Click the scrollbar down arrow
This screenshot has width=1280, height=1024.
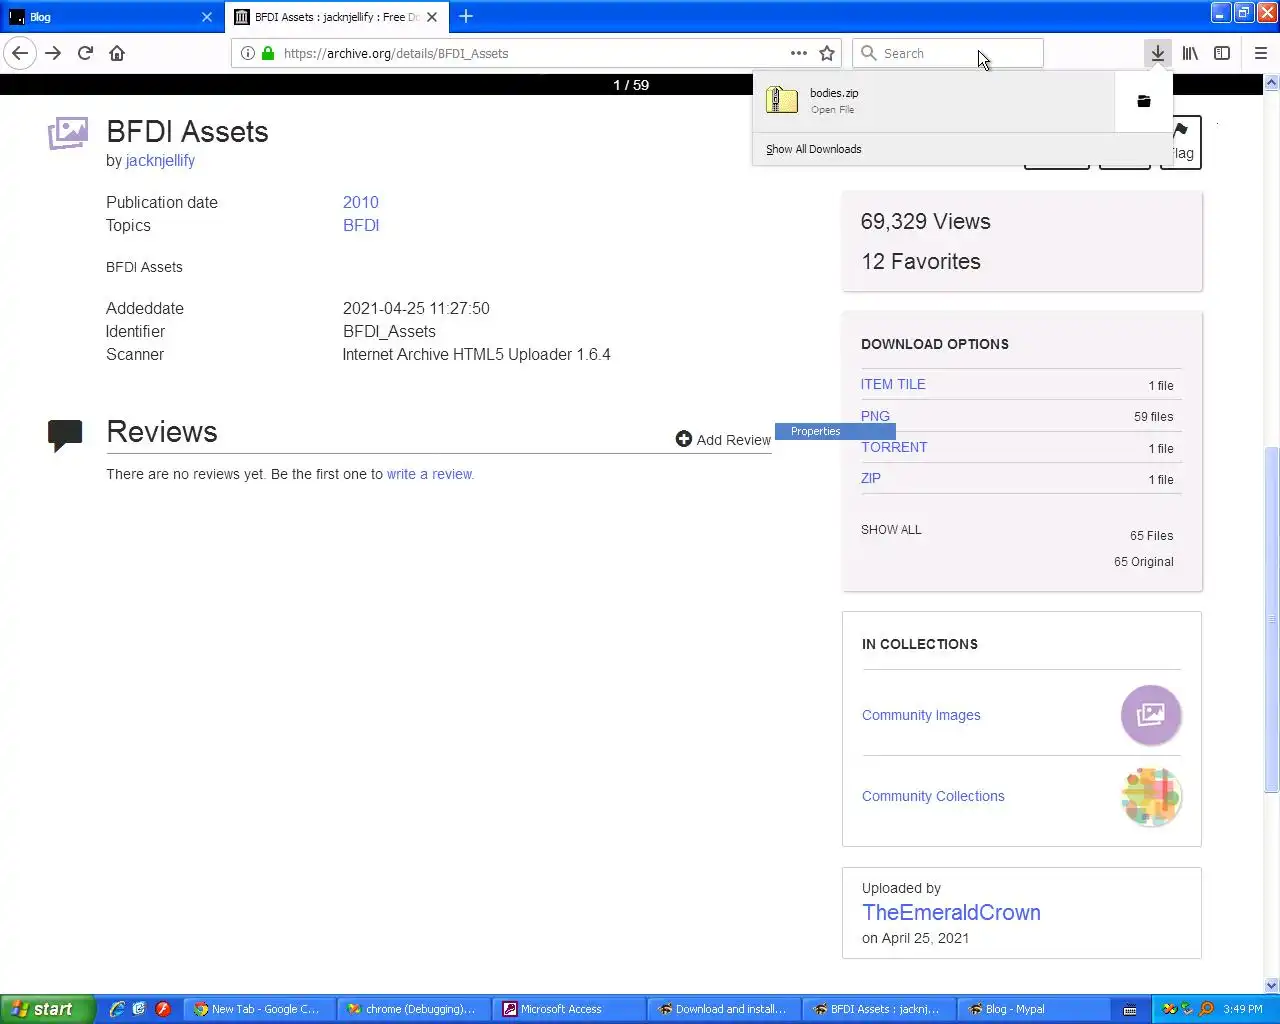(x=1272, y=985)
